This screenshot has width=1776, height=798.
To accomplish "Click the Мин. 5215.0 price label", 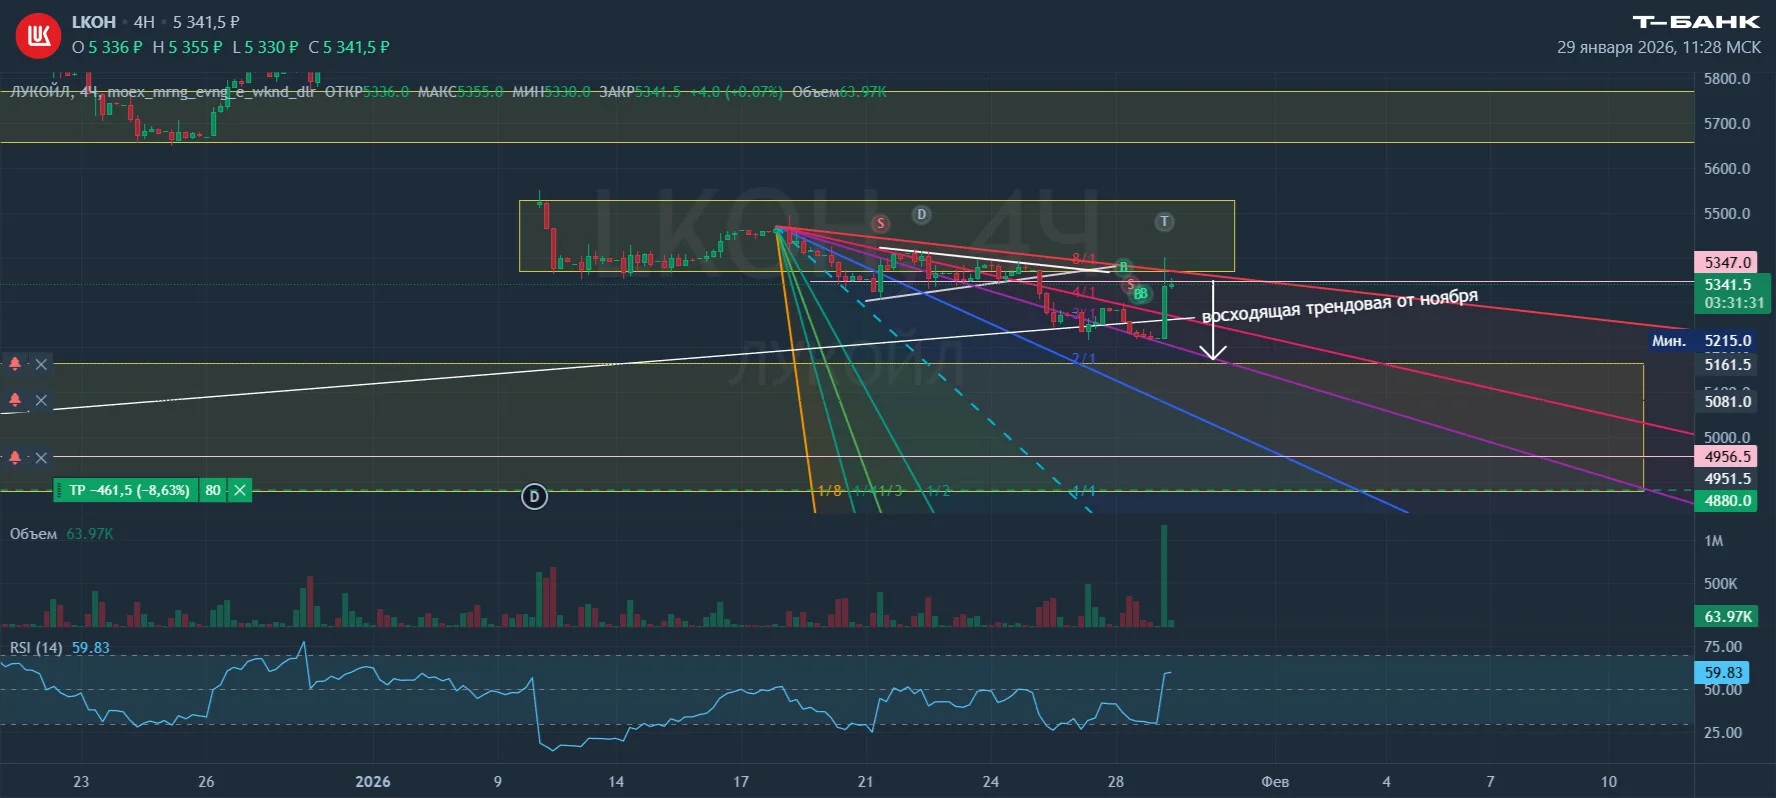I will tap(1702, 341).
